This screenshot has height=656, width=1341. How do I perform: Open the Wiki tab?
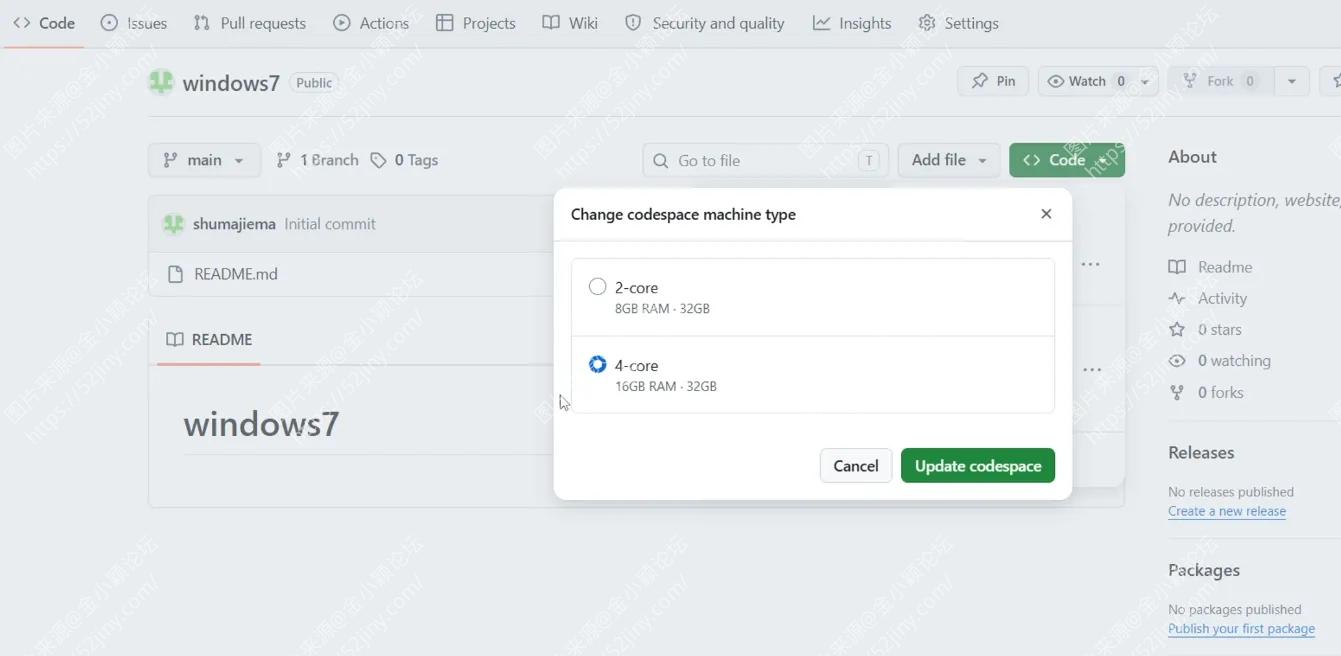point(570,23)
